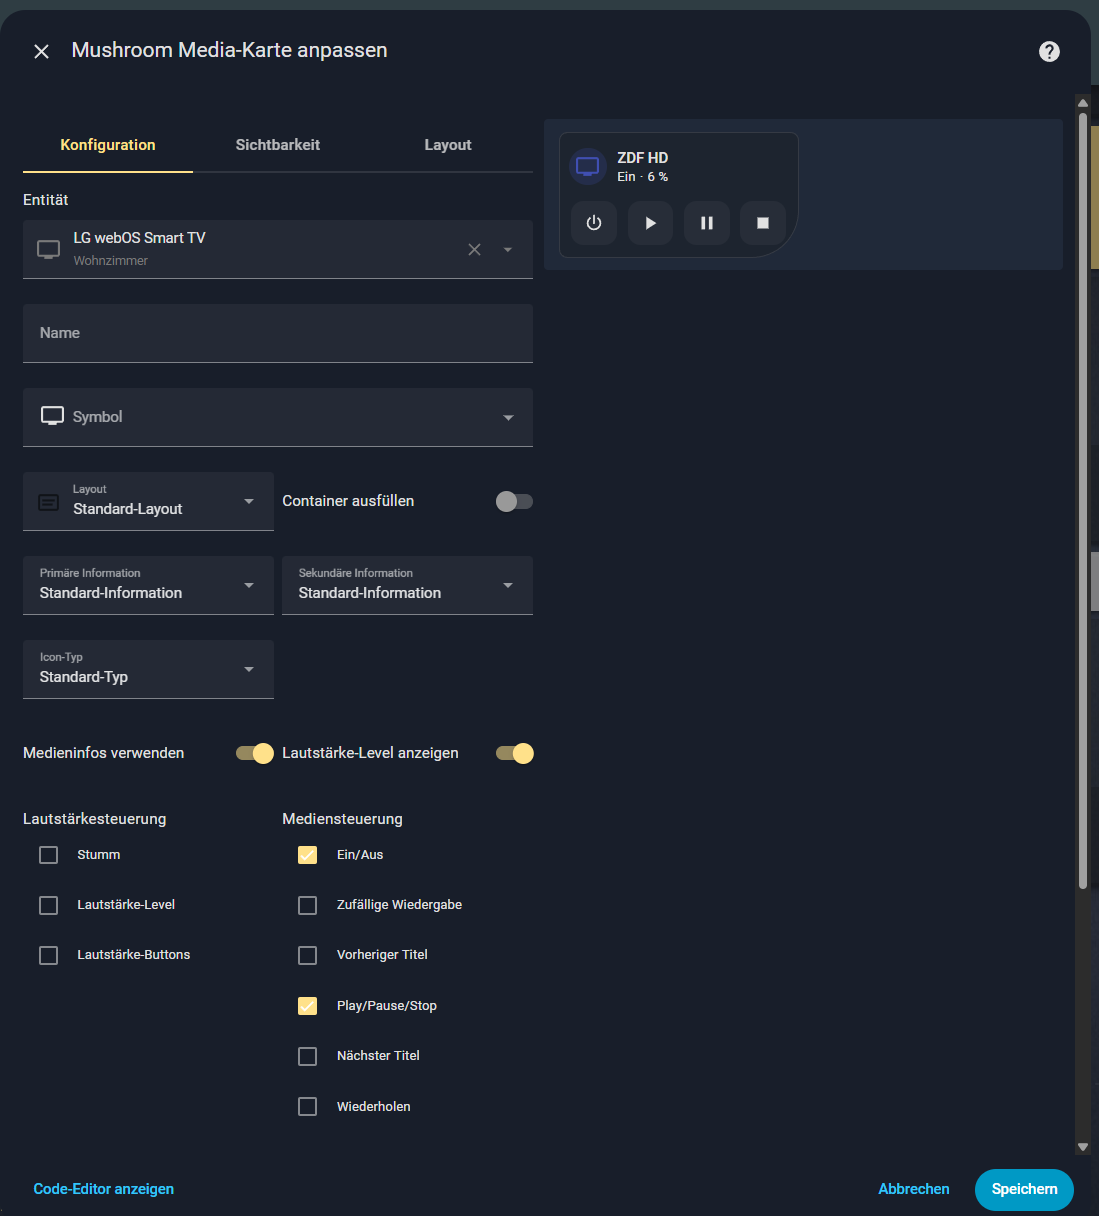Viewport: 1099px width, 1216px height.
Task: Open the Symbol dropdown
Action: (278, 417)
